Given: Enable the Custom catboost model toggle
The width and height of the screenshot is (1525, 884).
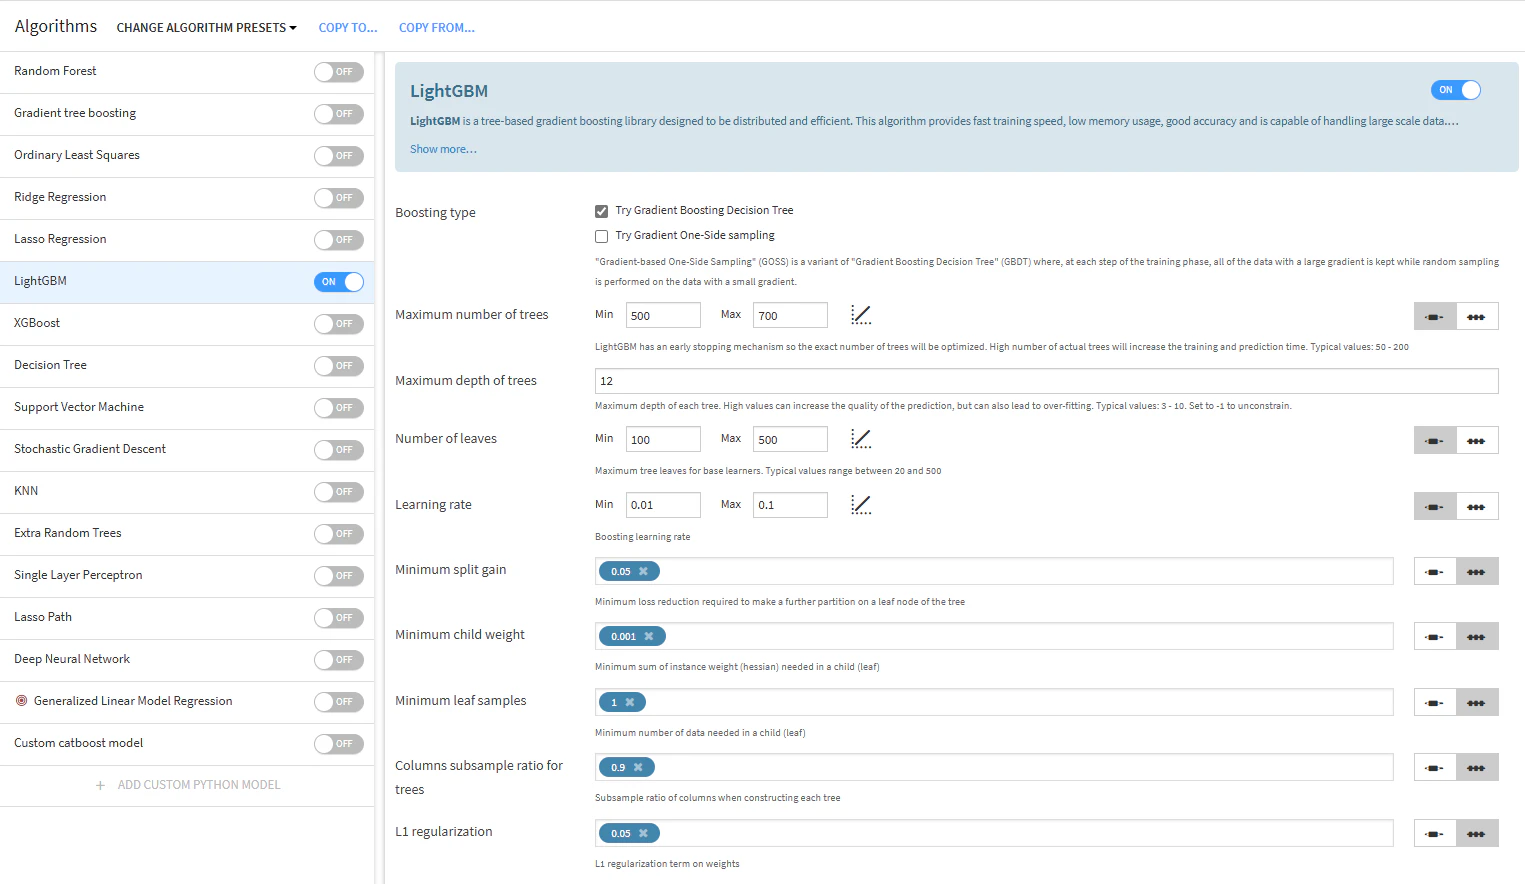Looking at the screenshot, I should pos(339,744).
